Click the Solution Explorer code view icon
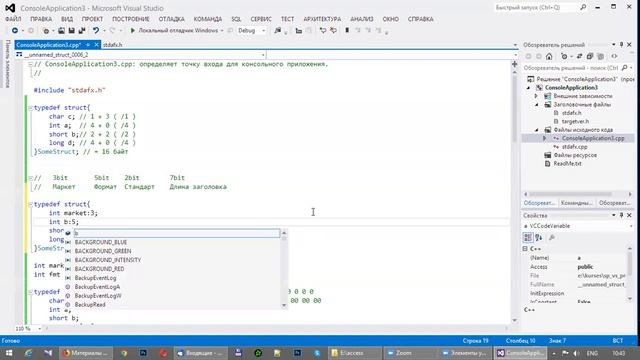The width and height of the screenshot is (640, 360). tap(614, 56)
